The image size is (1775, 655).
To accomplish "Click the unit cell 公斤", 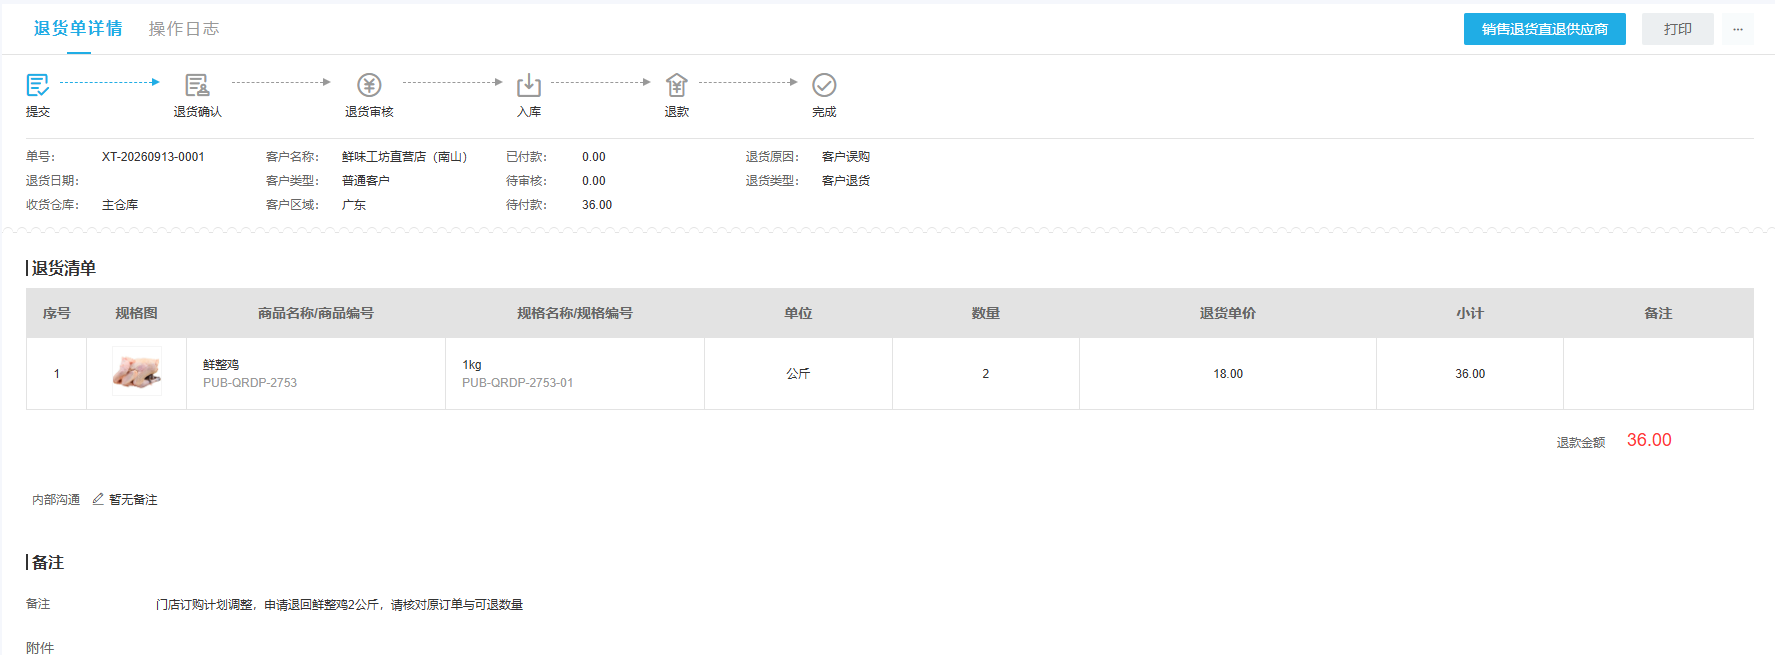I will [798, 374].
